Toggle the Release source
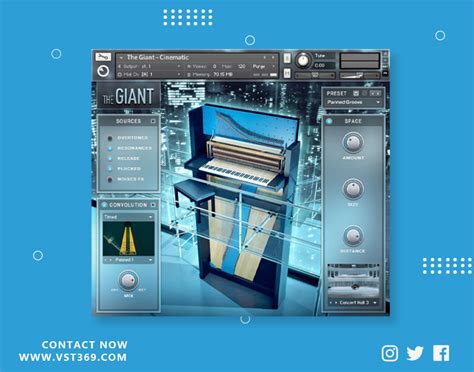This screenshot has width=474, height=372. pos(110,159)
